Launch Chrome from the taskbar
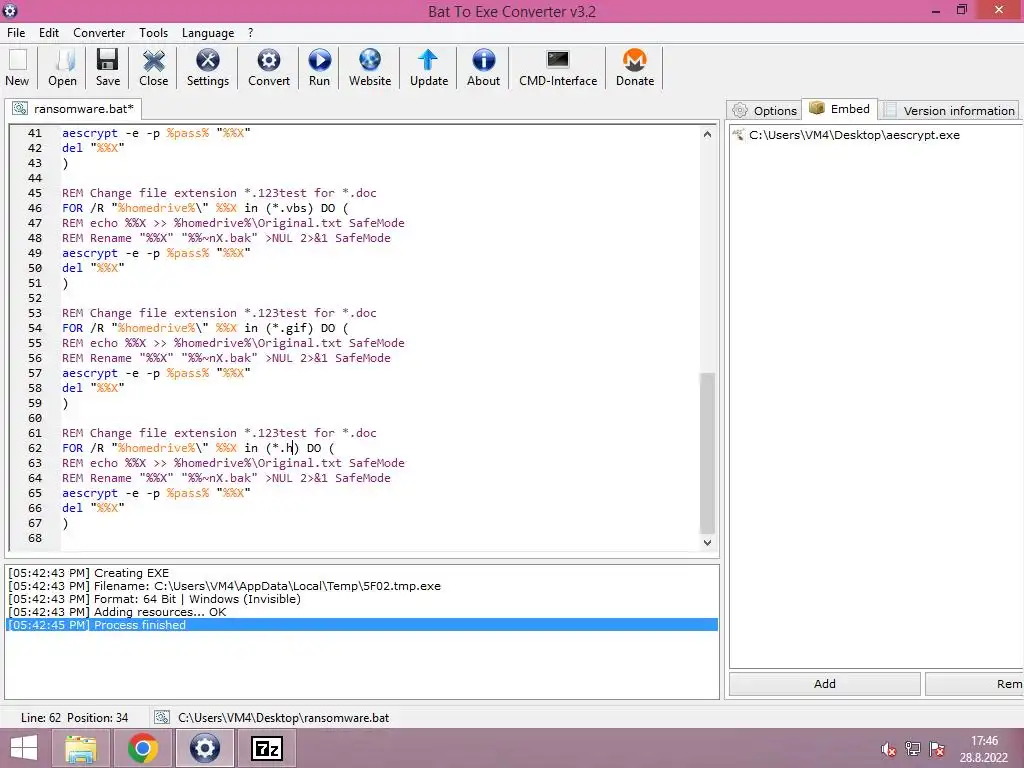The height and width of the screenshot is (768, 1024). tap(143, 748)
